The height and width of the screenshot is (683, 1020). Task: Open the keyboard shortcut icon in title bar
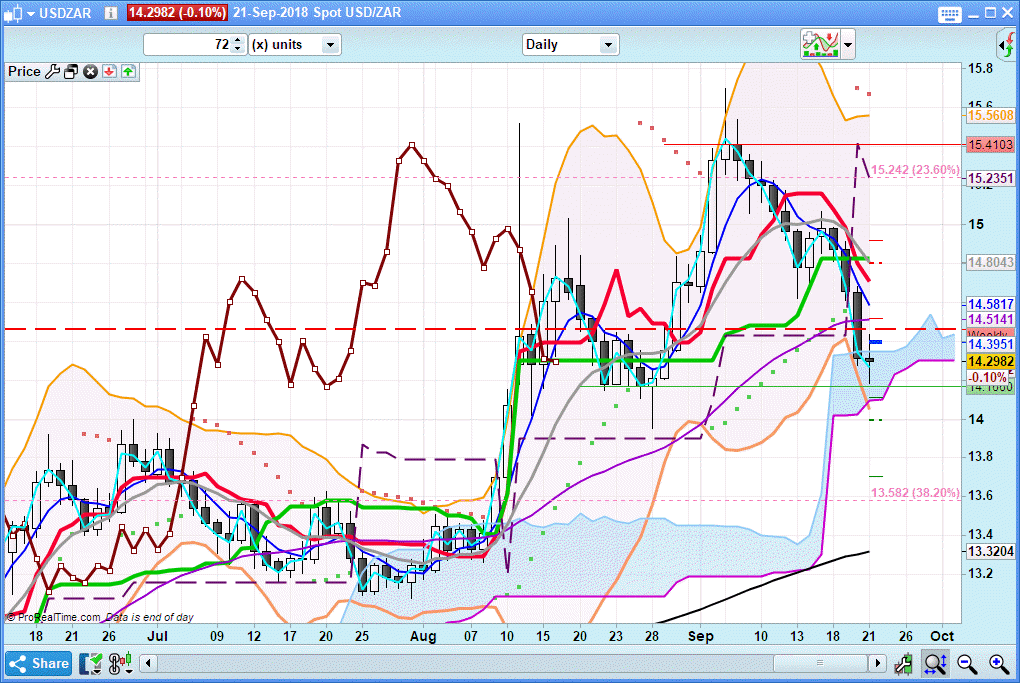[x=949, y=14]
